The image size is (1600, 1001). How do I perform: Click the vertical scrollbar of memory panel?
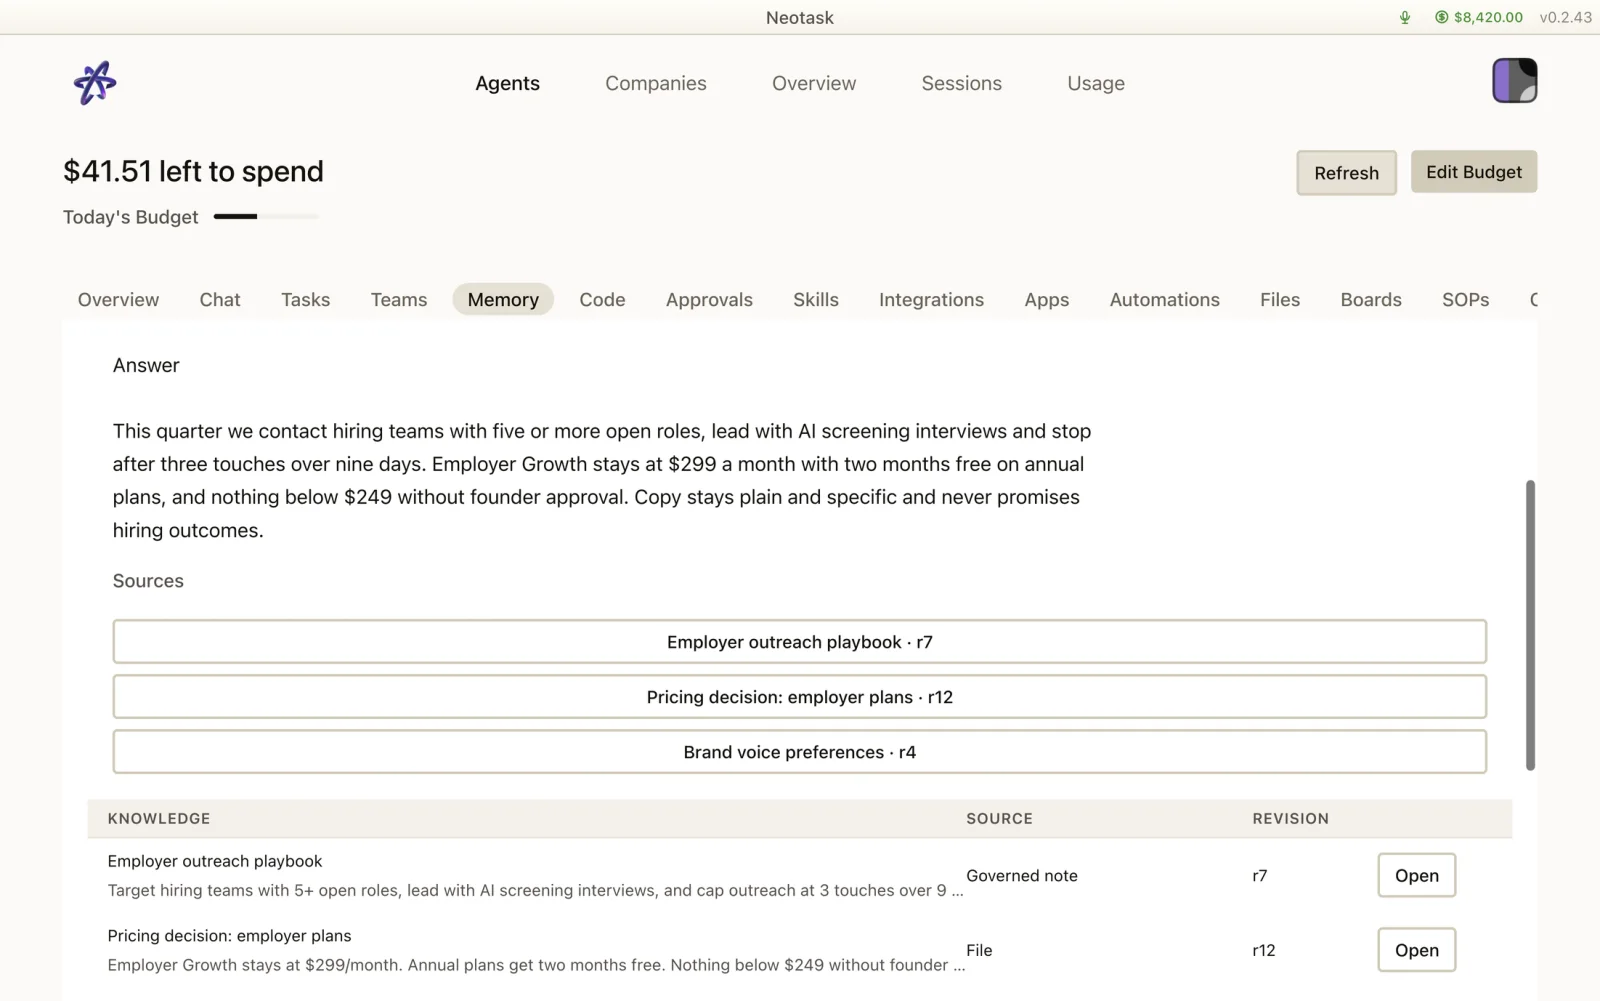coord(1530,625)
